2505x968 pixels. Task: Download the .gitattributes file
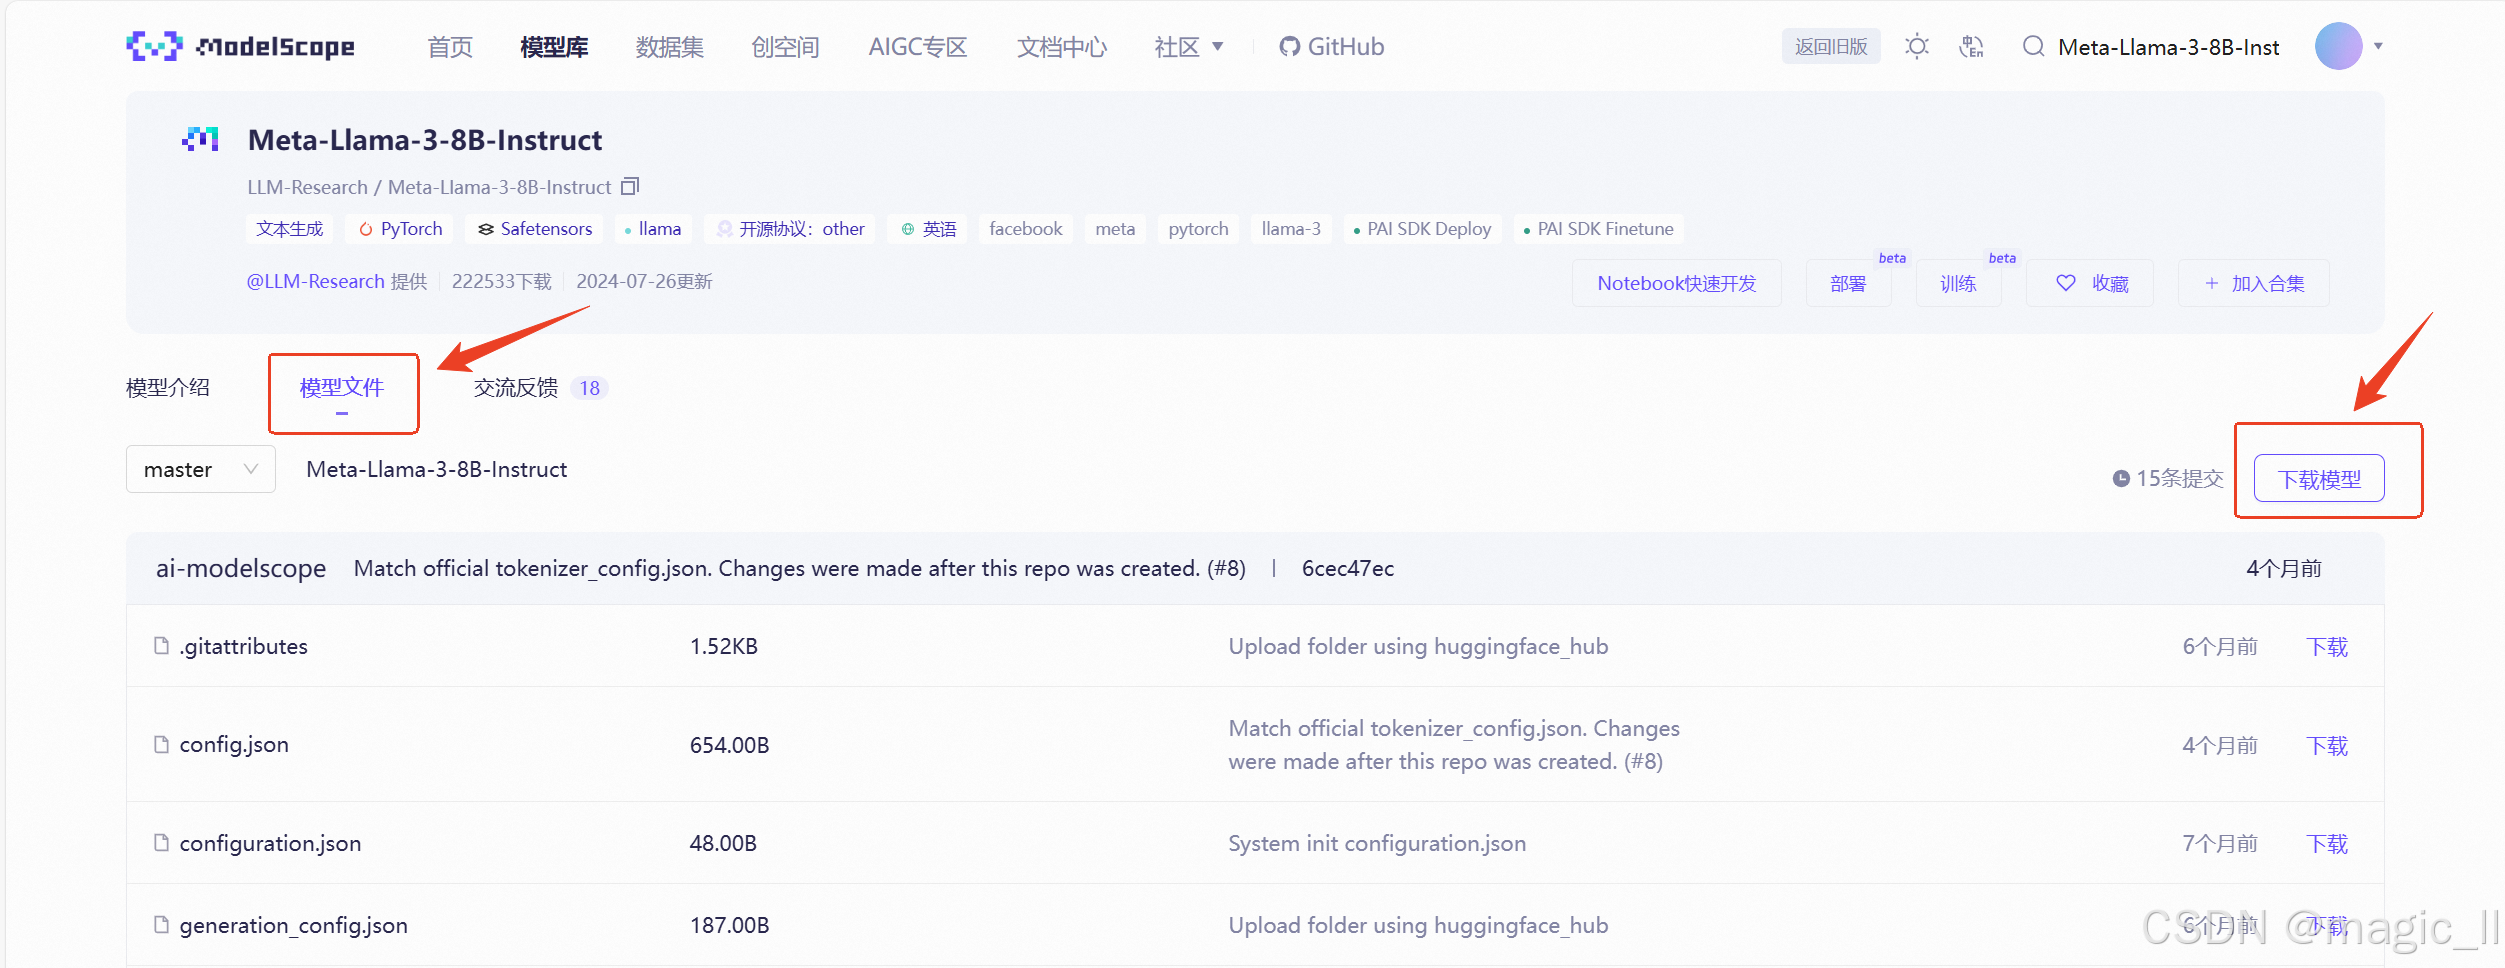(2327, 646)
